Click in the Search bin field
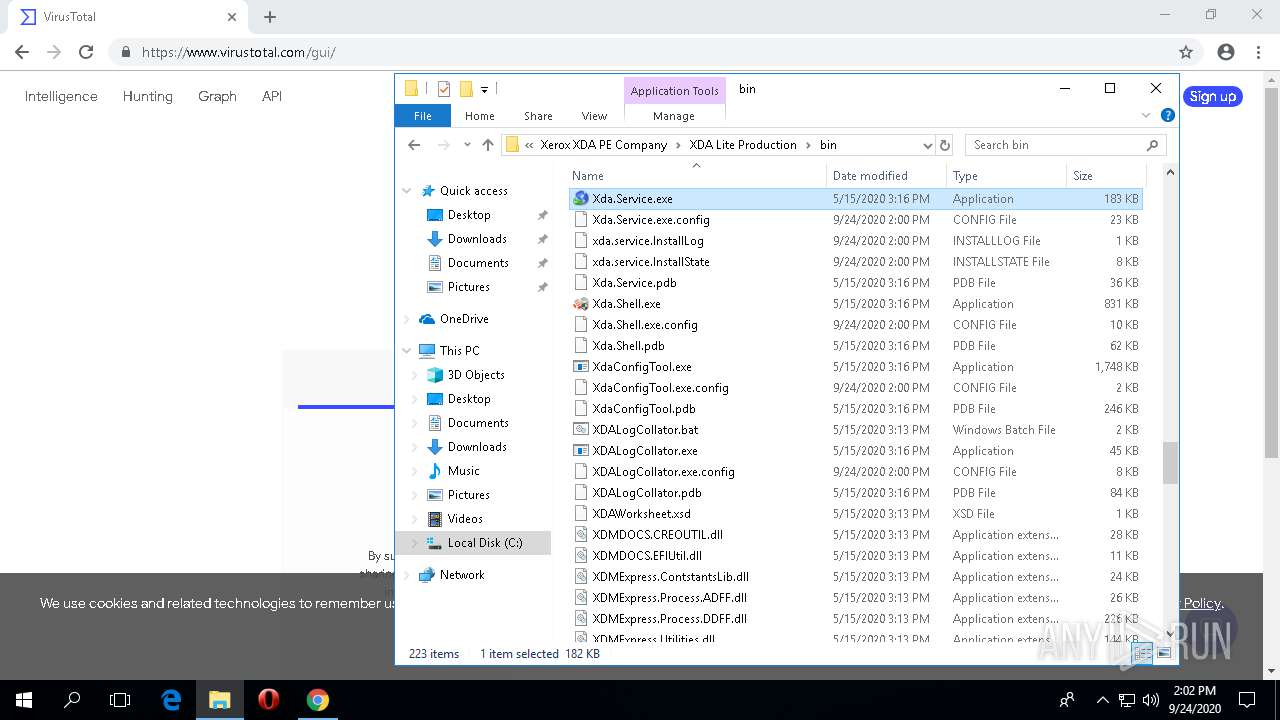Screen dimensions: 1280x720 pos(1066,145)
